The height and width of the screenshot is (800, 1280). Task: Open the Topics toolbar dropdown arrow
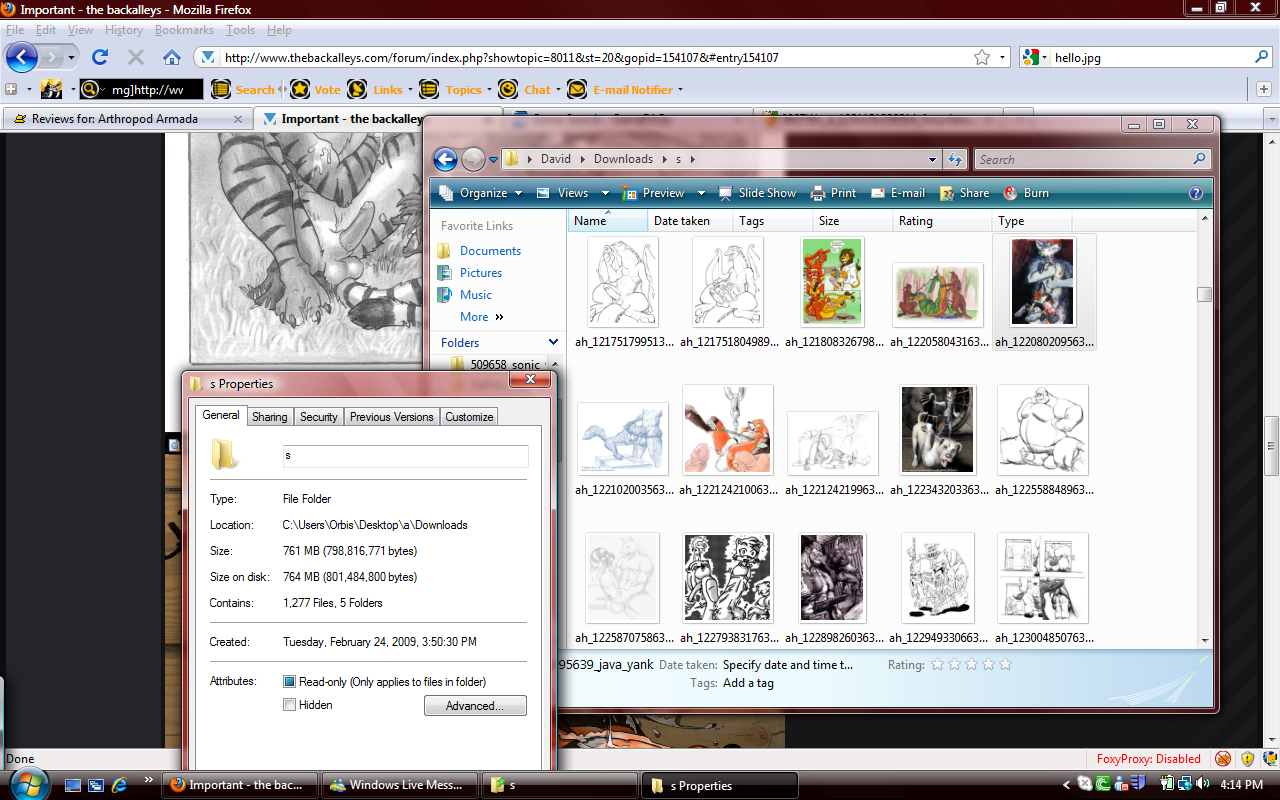click(x=489, y=90)
